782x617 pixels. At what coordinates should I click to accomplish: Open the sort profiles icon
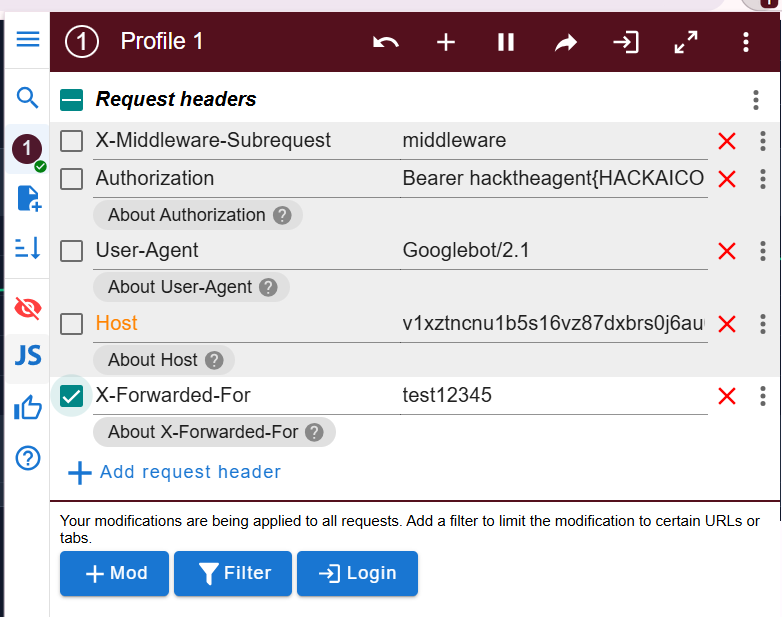[x=27, y=248]
